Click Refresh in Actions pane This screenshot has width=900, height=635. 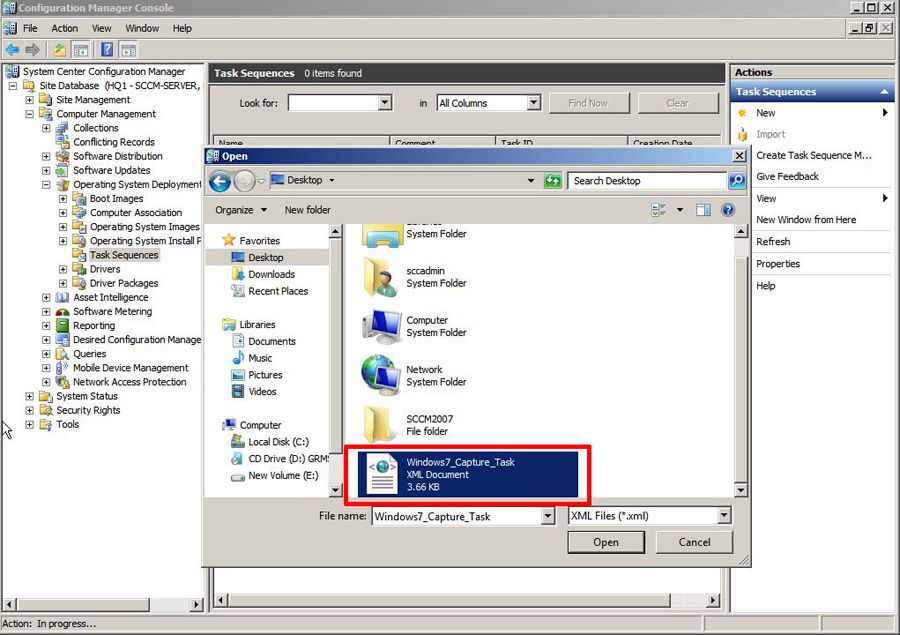773,242
